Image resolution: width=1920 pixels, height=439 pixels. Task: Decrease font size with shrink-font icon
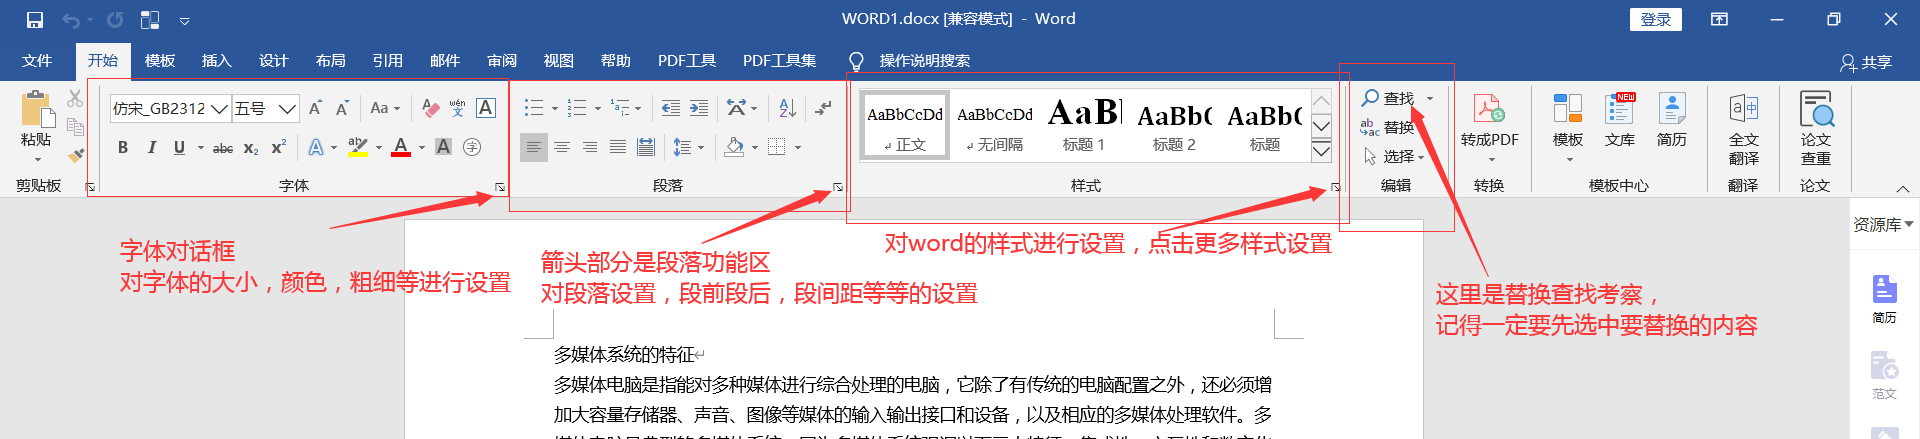342,108
